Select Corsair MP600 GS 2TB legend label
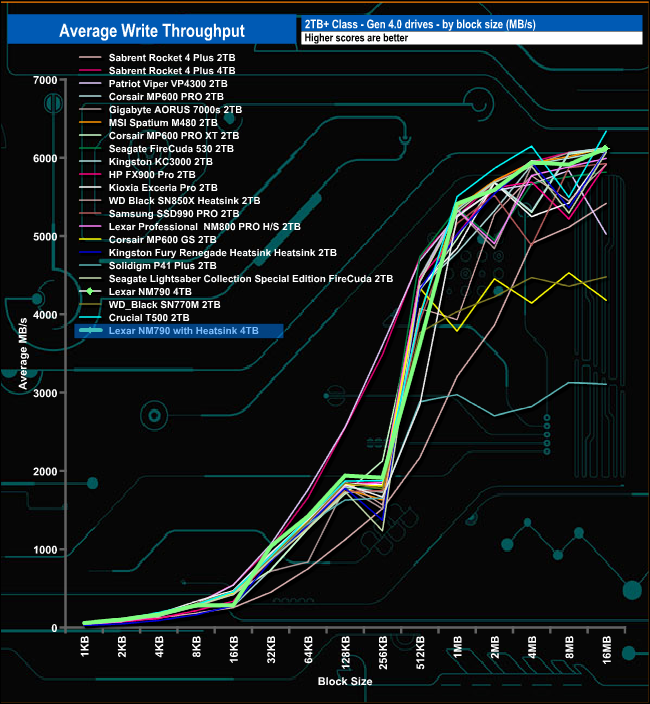Screen dimensions: 650x704 tap(162, 240)
